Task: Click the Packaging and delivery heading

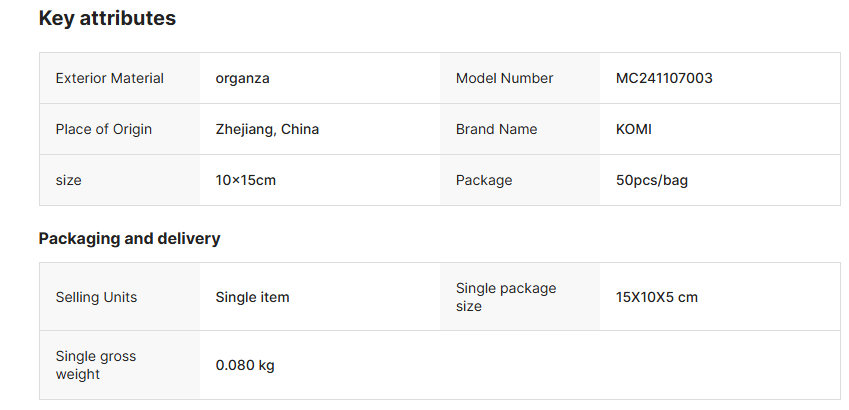Action: (x=129, y=239)
